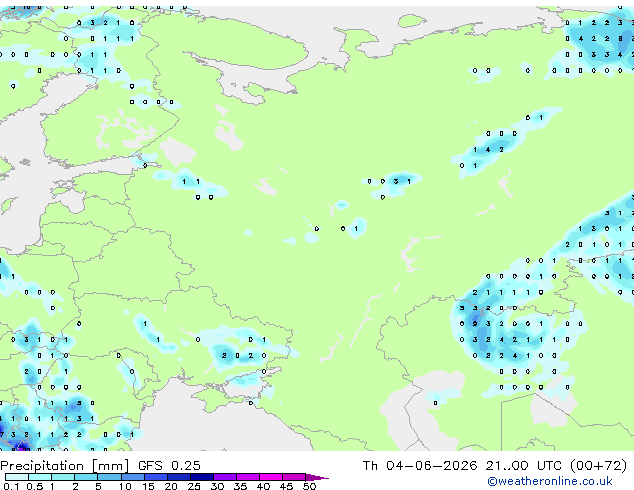Click the 'Th 04-06-2026' date text
Viewport: 634px width, 490px height.
click(x=420, y=466)
